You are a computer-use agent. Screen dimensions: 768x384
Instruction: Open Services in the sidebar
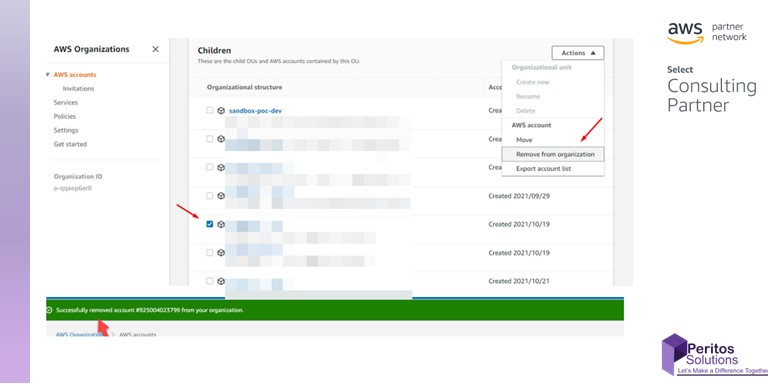[x=66, y=102]
